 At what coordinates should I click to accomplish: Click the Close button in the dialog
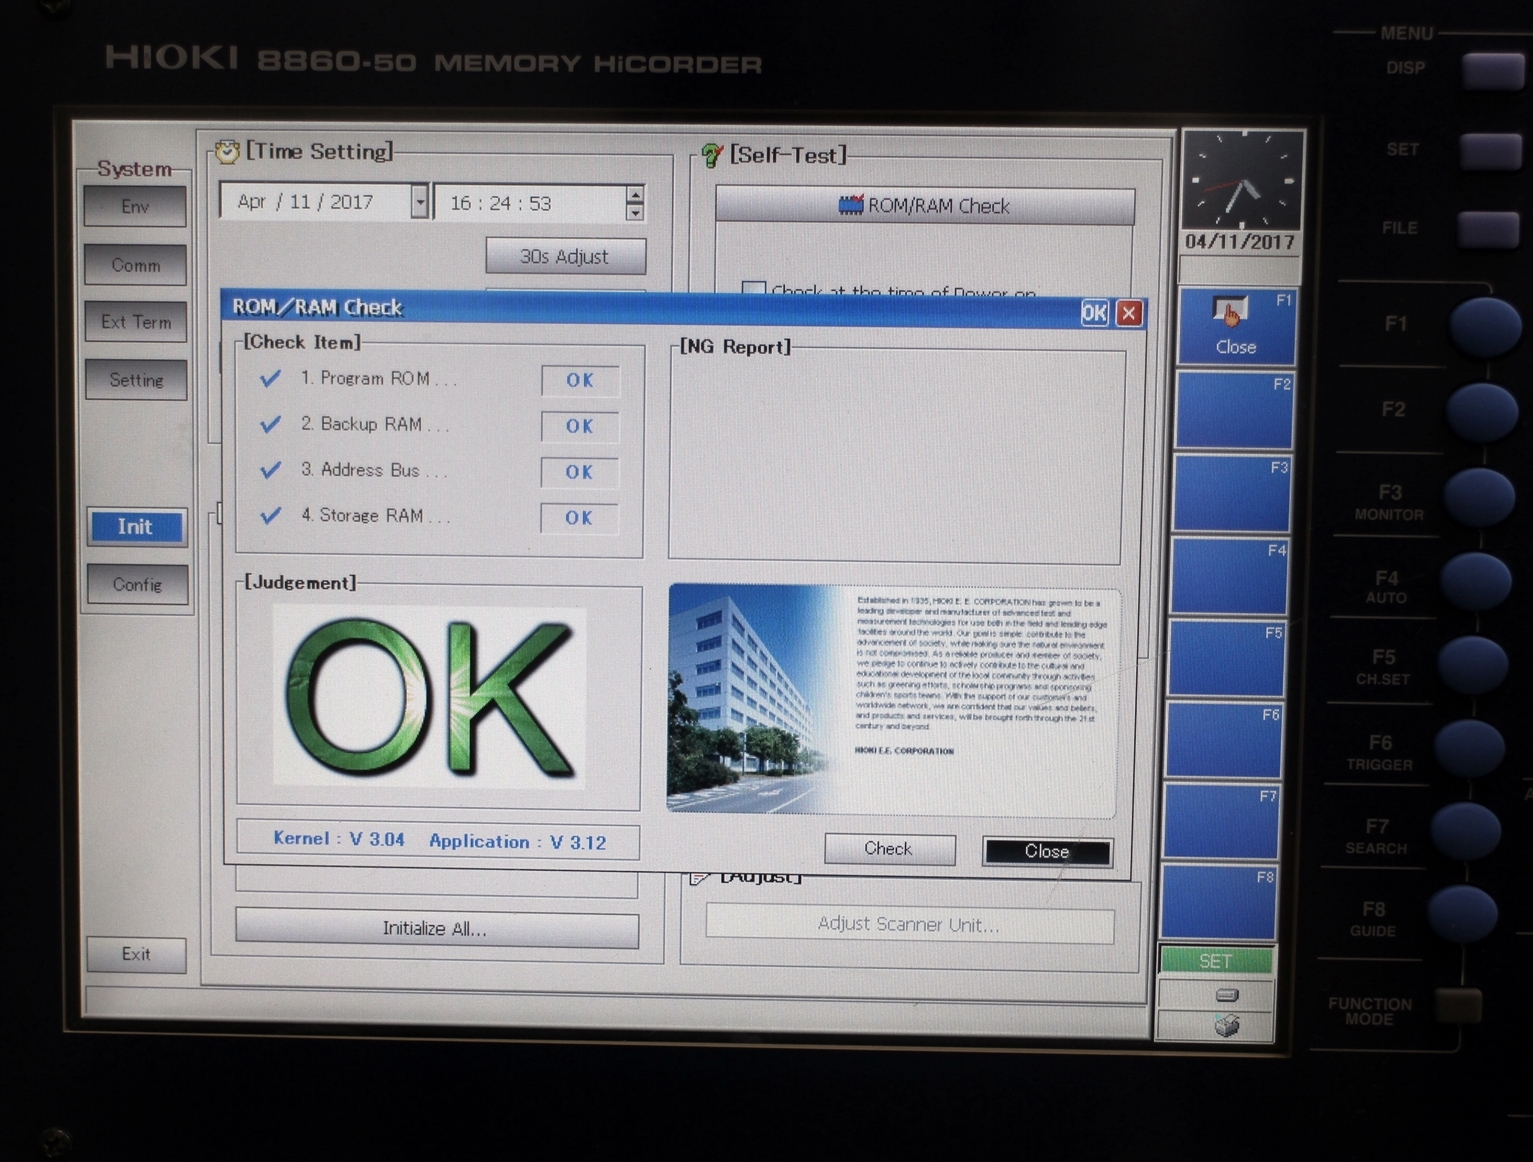pyautogui.click(x=1047, y=851)
